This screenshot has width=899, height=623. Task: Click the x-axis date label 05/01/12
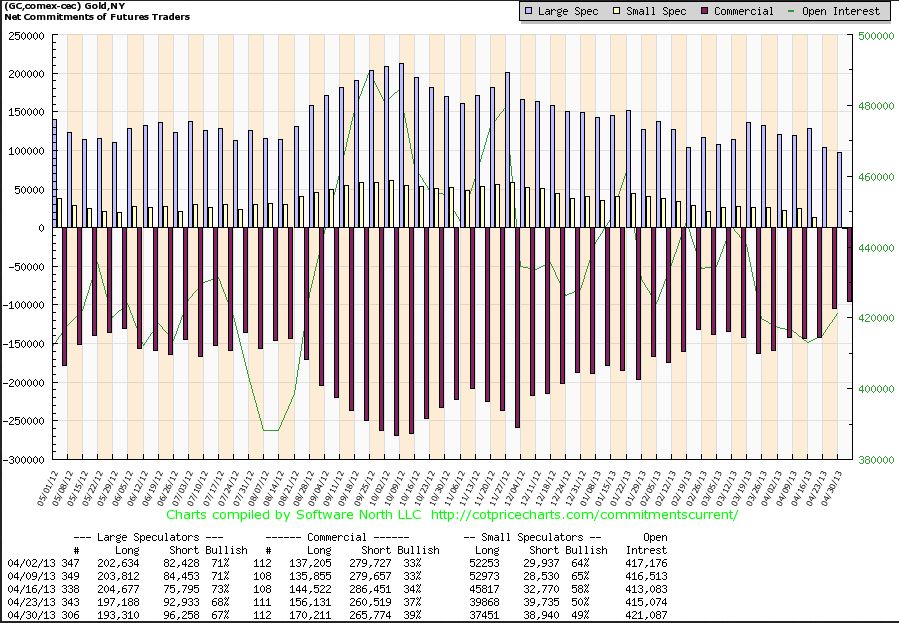pyautogui.click(x=48, y=488)
